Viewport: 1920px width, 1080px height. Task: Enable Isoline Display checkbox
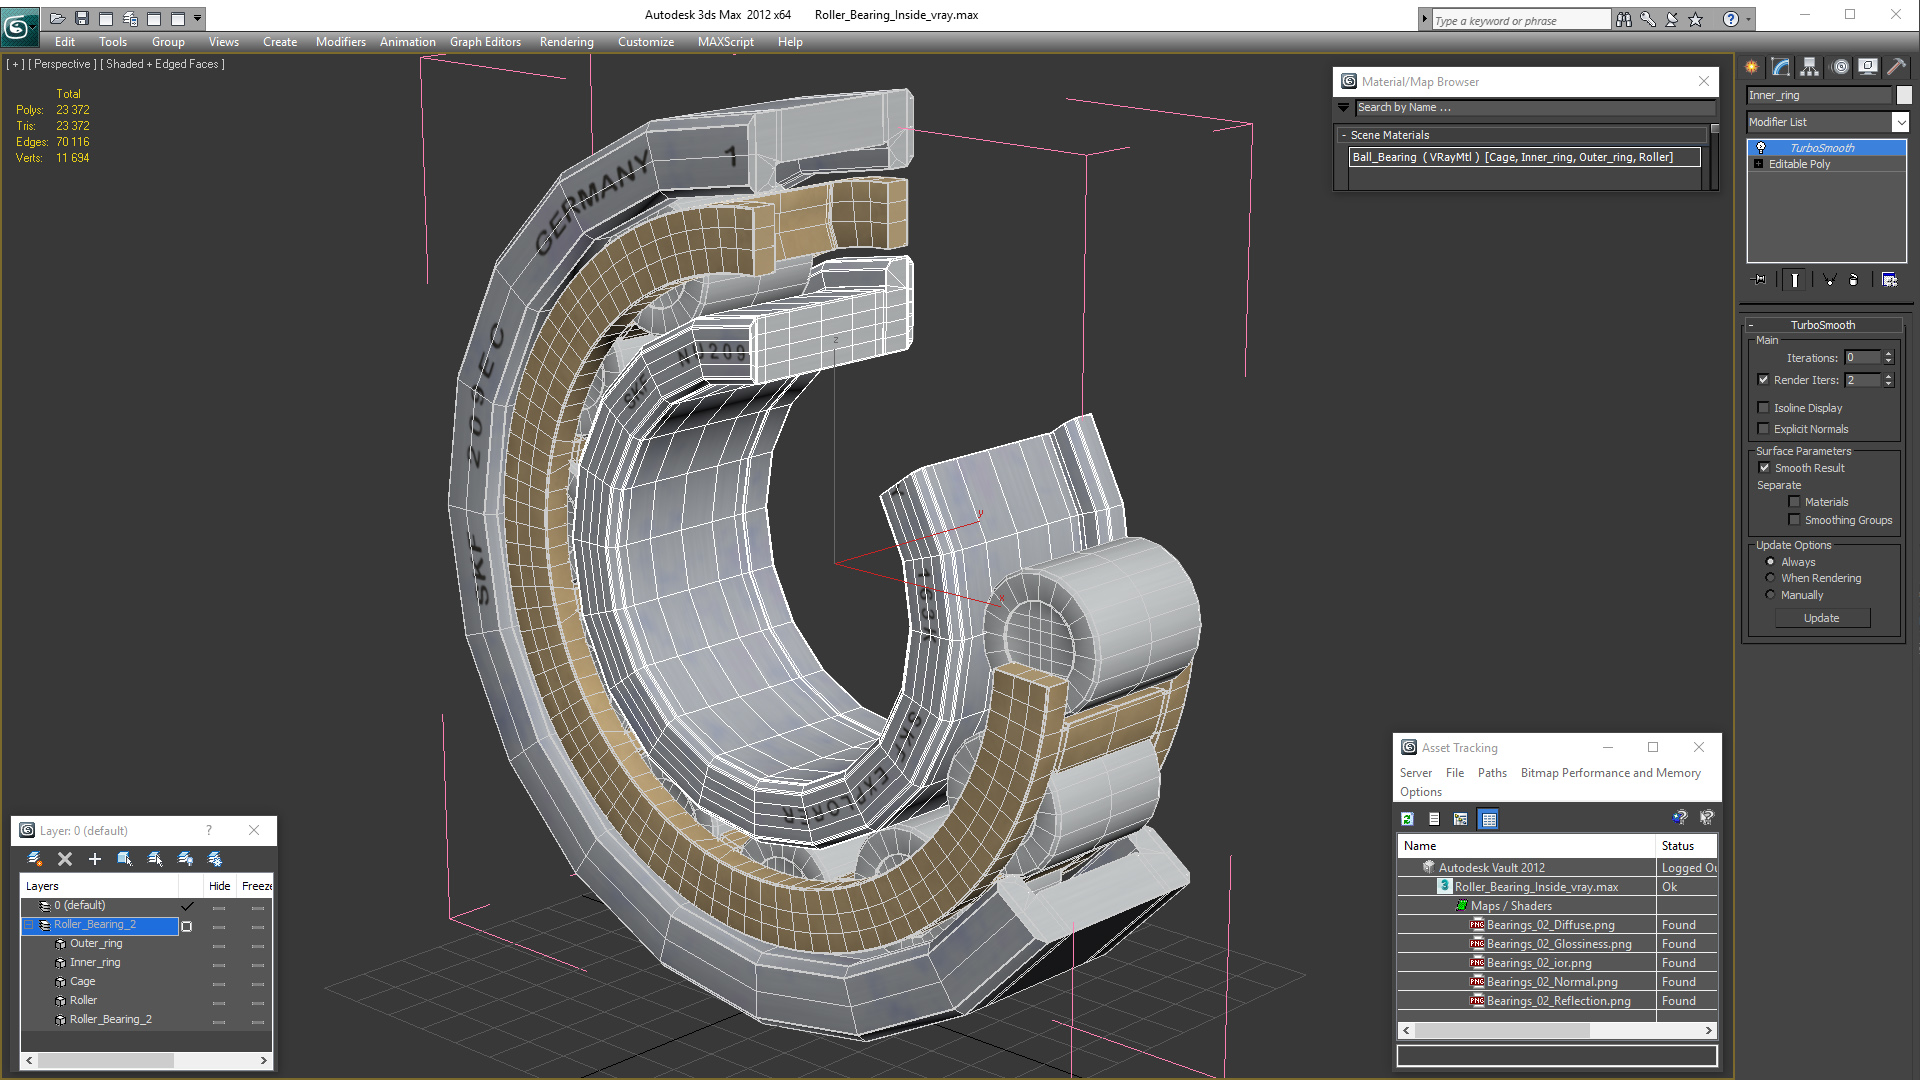pyautogui.click(x=1764, y=408)
